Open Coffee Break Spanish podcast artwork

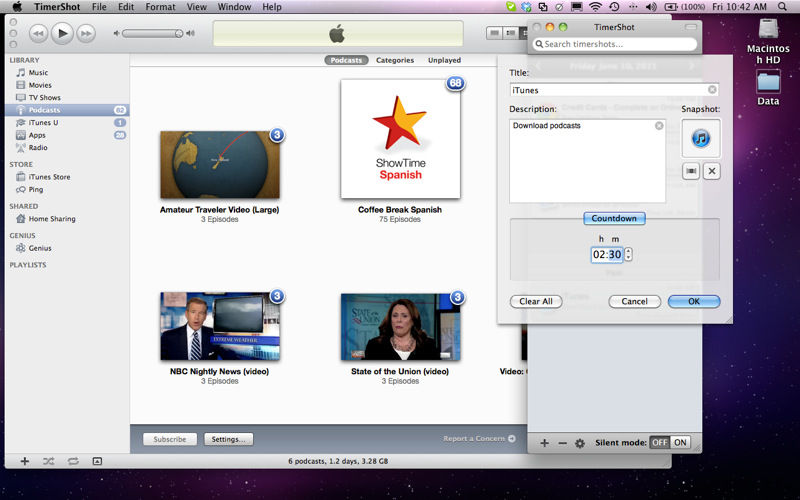tap(401, 139)
